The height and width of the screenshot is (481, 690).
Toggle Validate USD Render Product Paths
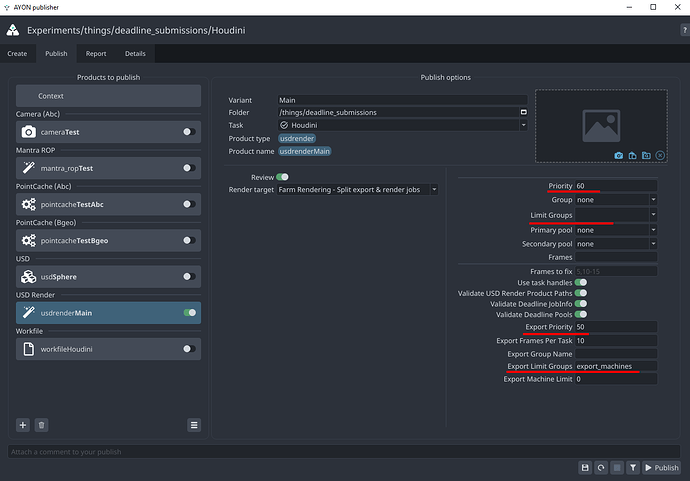[581, 293]
